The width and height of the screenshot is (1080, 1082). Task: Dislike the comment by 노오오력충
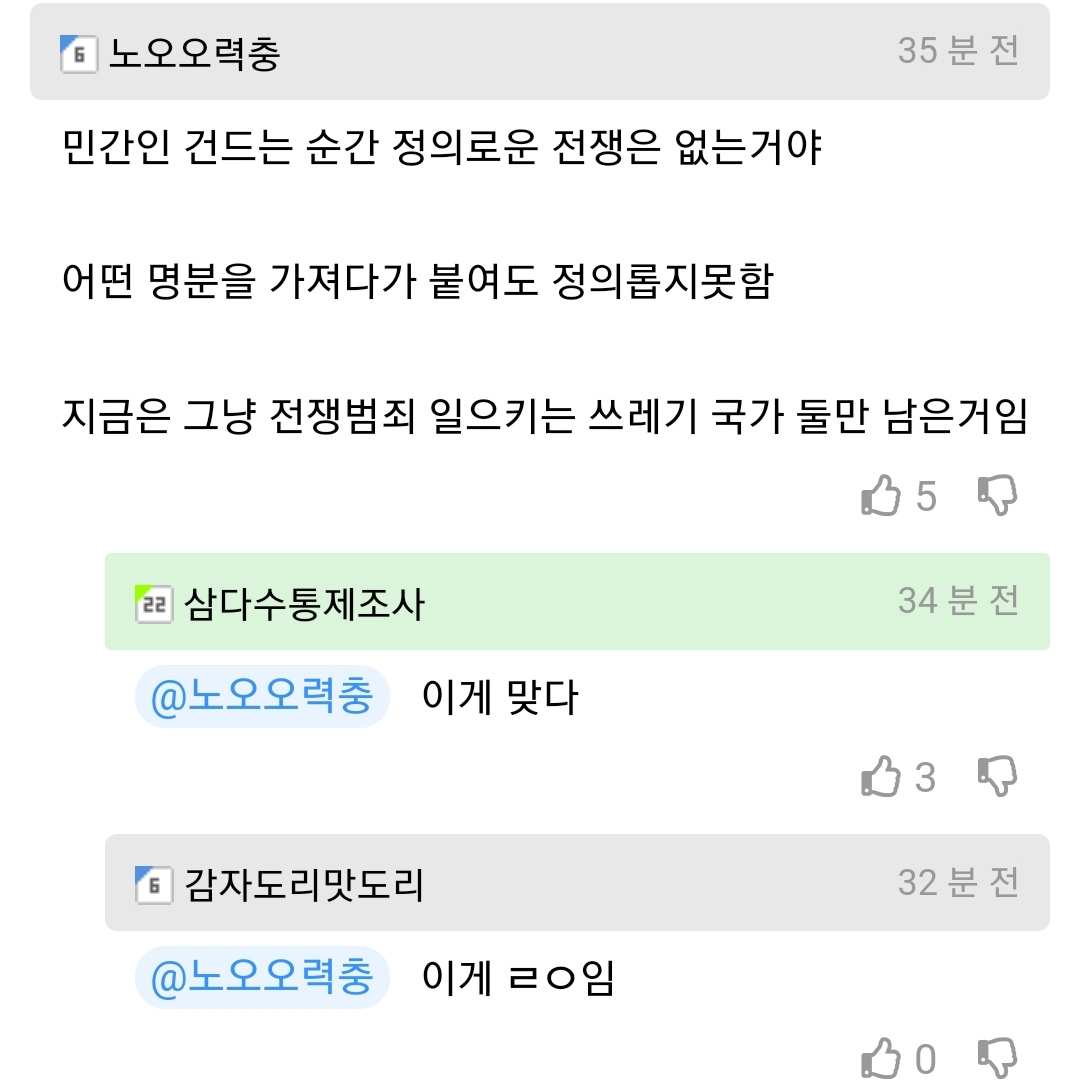[x=996, y=495]
